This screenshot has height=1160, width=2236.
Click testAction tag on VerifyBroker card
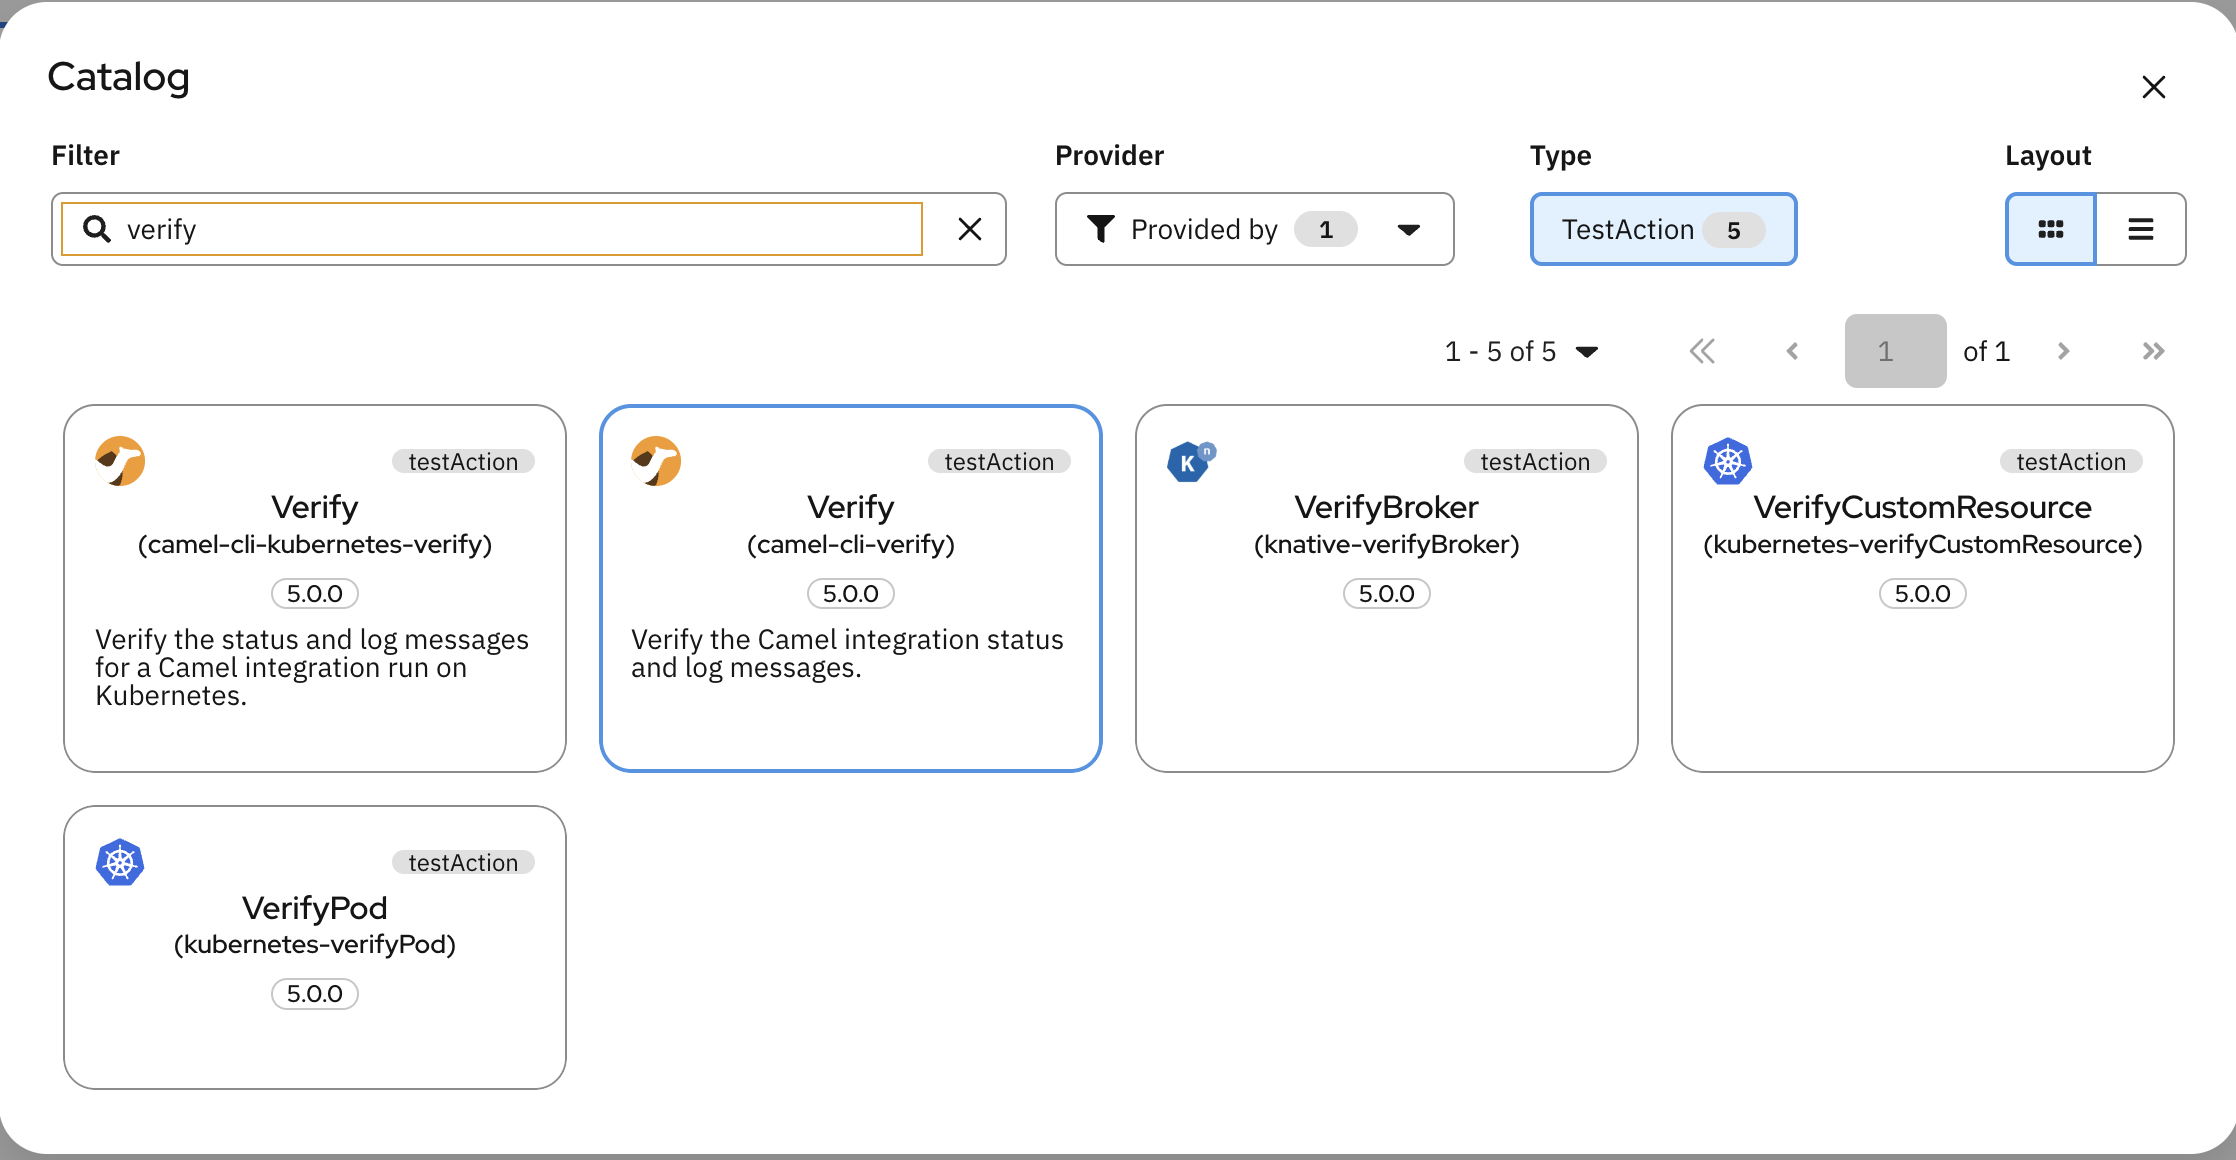[x=1535, y=461]
